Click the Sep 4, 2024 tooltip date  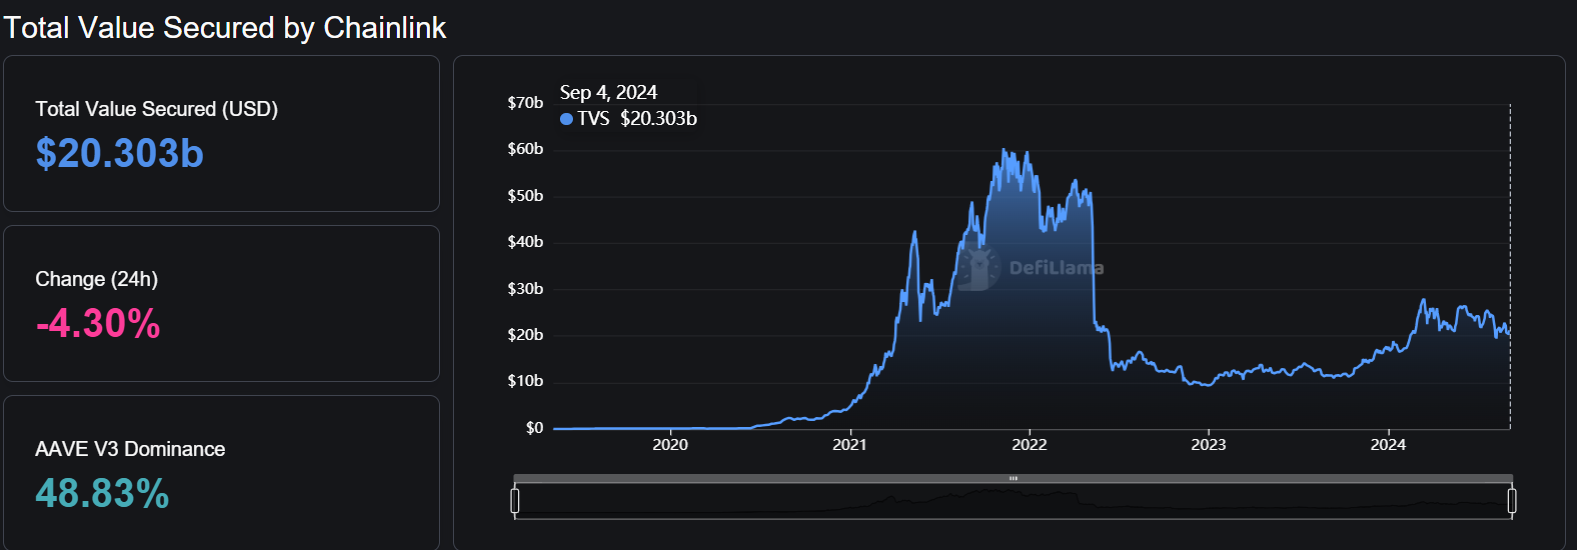coord(608,93)
